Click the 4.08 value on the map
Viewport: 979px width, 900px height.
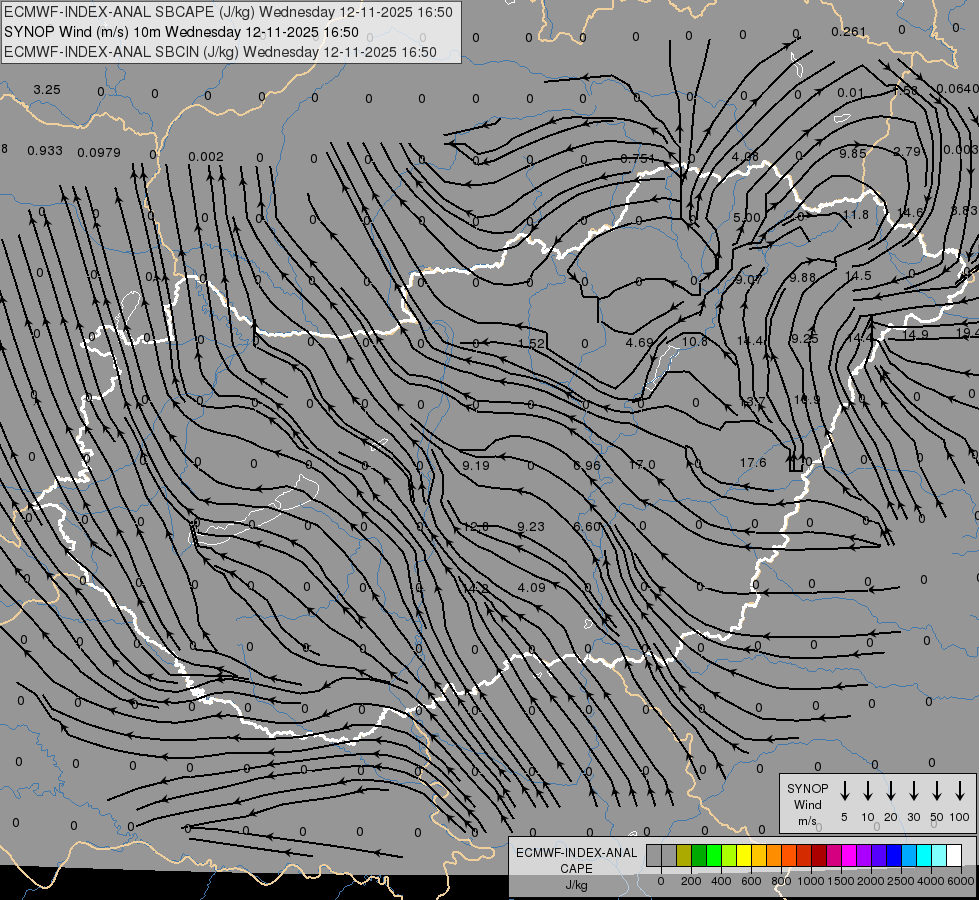pyautogui.click(x=745, y=156)
